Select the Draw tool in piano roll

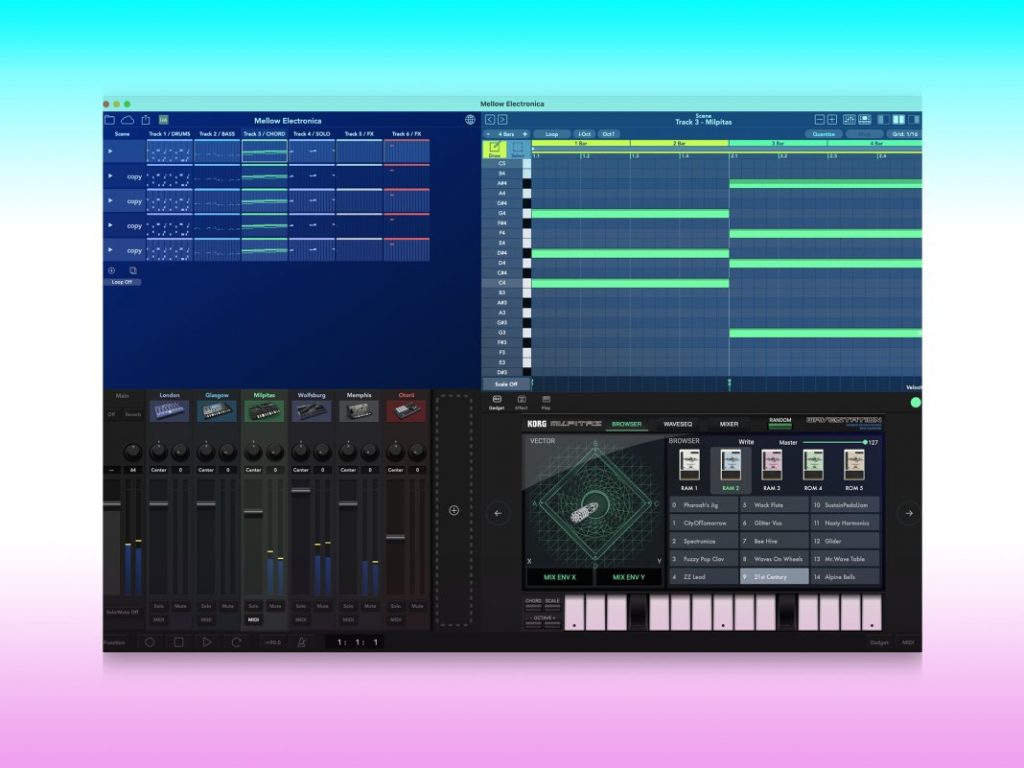494,149
